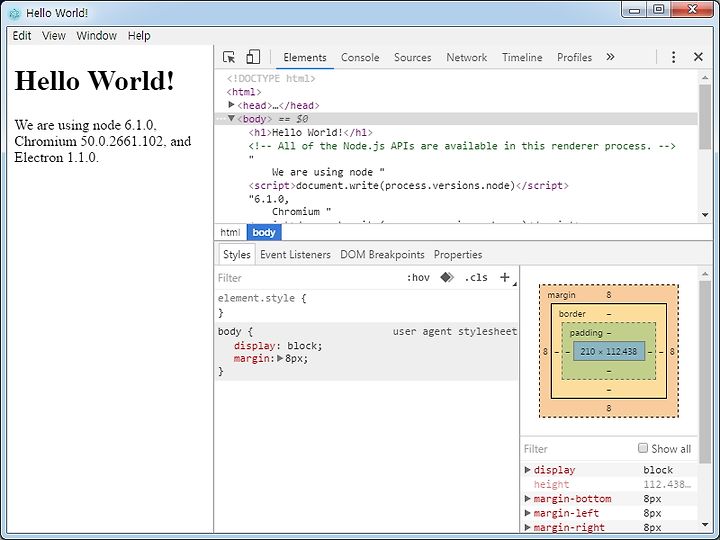
Task: Maximize the Hello World window
Action: point(658,10)
